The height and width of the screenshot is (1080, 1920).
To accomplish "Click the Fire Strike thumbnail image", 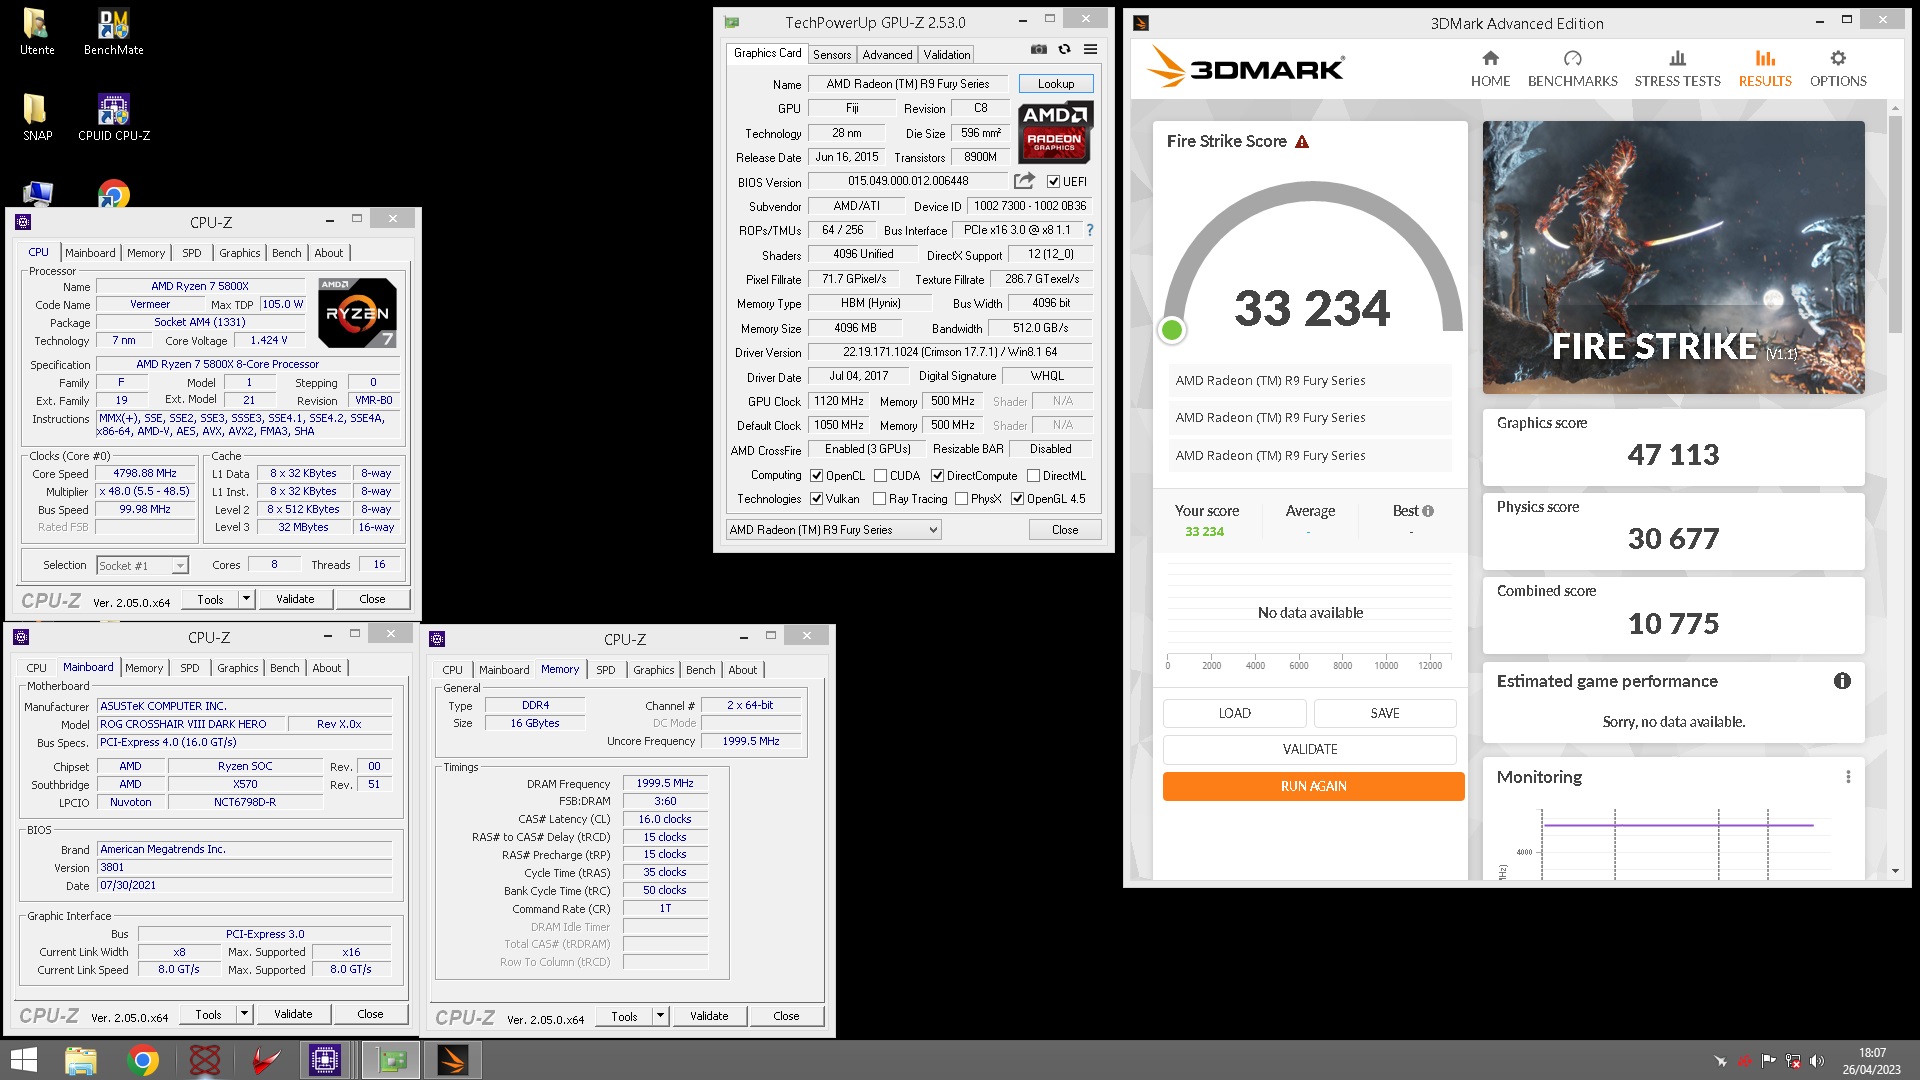I will click(x=1674, y=257).
